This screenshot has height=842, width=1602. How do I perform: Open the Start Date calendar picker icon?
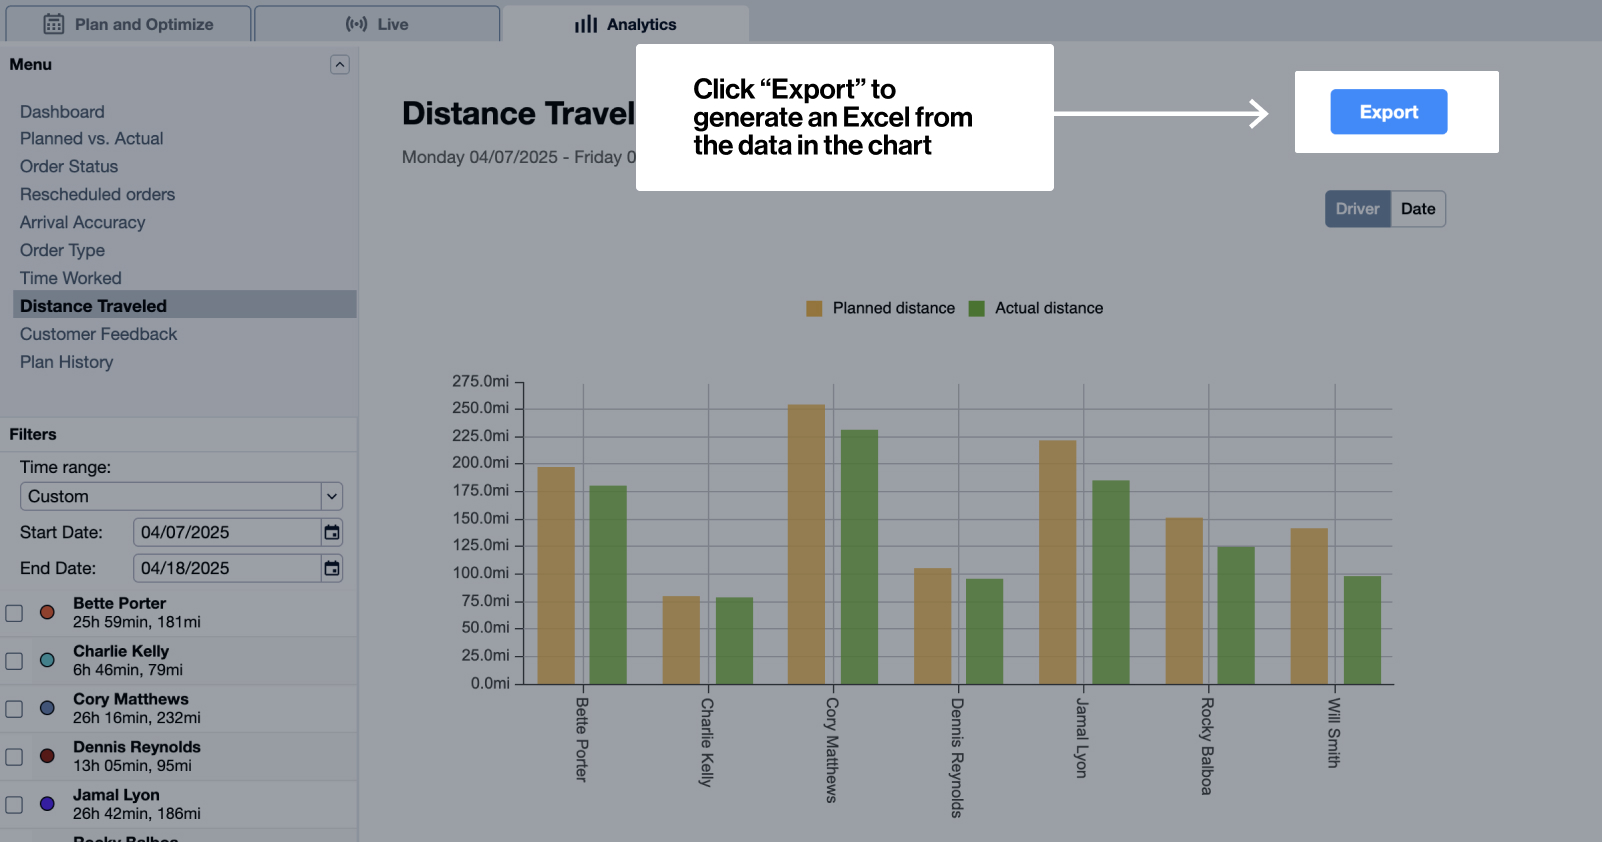(332, 532)
